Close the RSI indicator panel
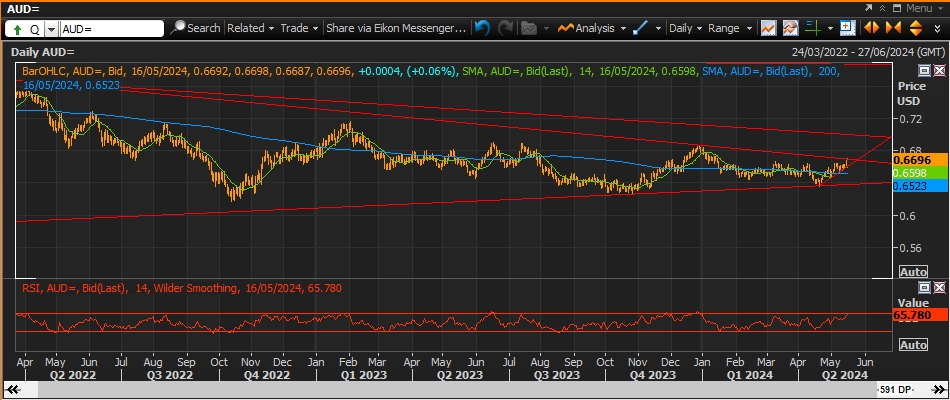The height and width of the screenshot is (400, 950). point(938,287)
